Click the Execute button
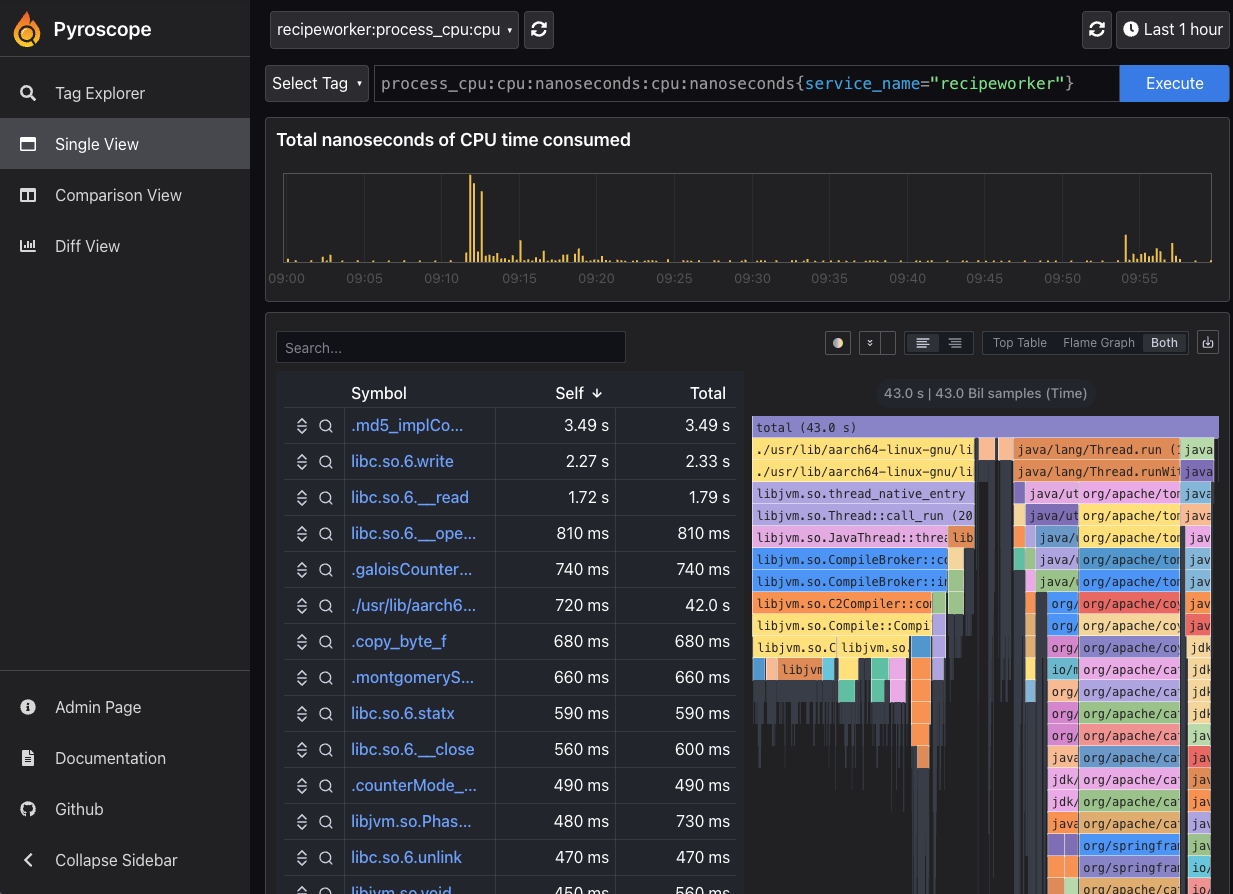 (x=1174, y=84)
